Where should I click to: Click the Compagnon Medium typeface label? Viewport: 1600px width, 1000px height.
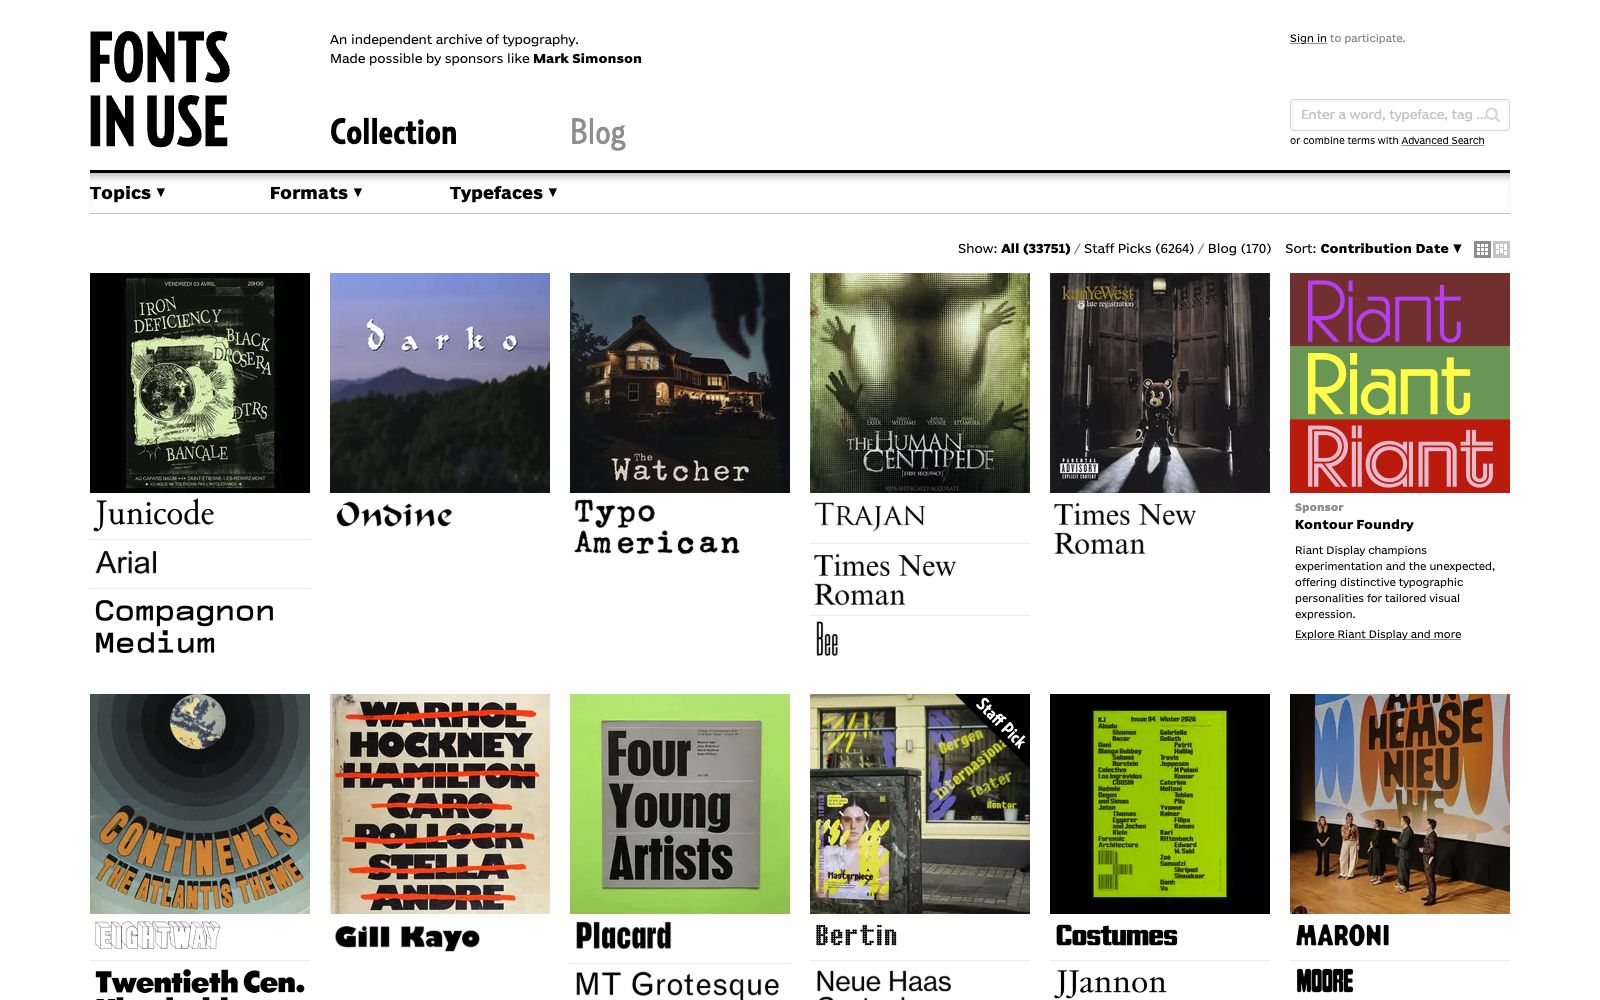click(184, 627)
